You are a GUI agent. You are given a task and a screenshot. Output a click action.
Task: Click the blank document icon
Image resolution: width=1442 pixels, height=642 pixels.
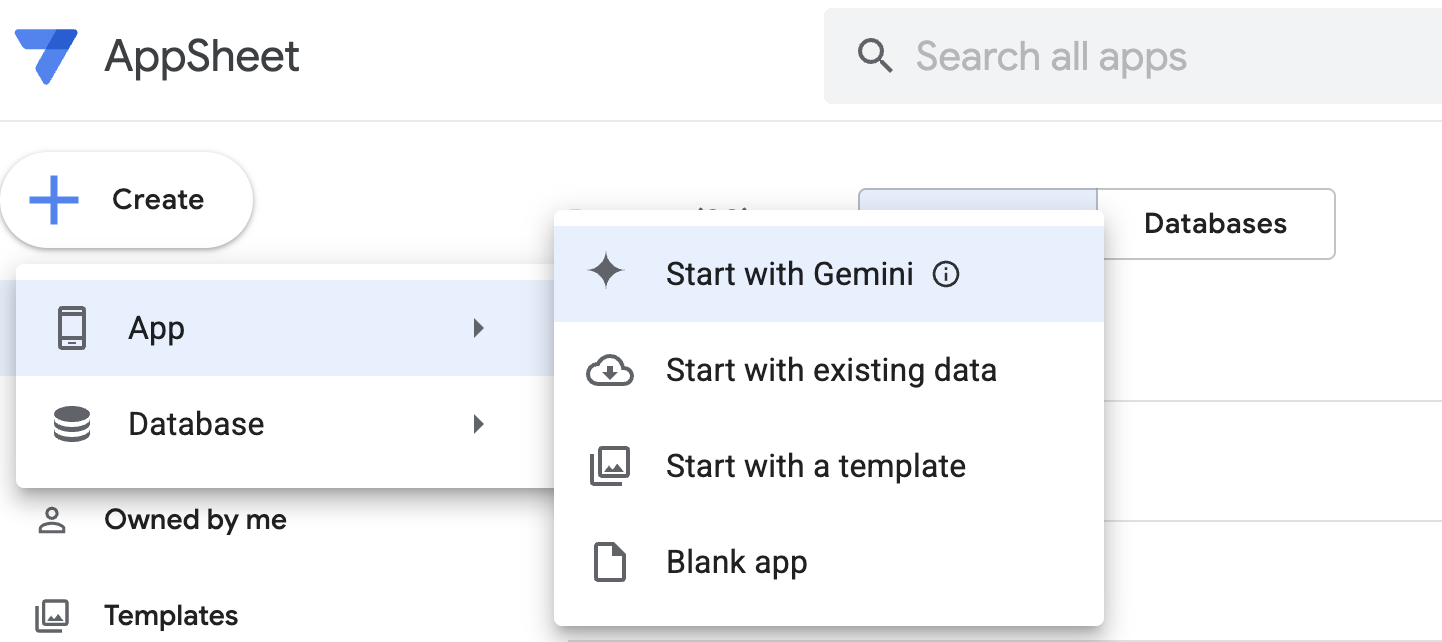[x=609, y=562]
